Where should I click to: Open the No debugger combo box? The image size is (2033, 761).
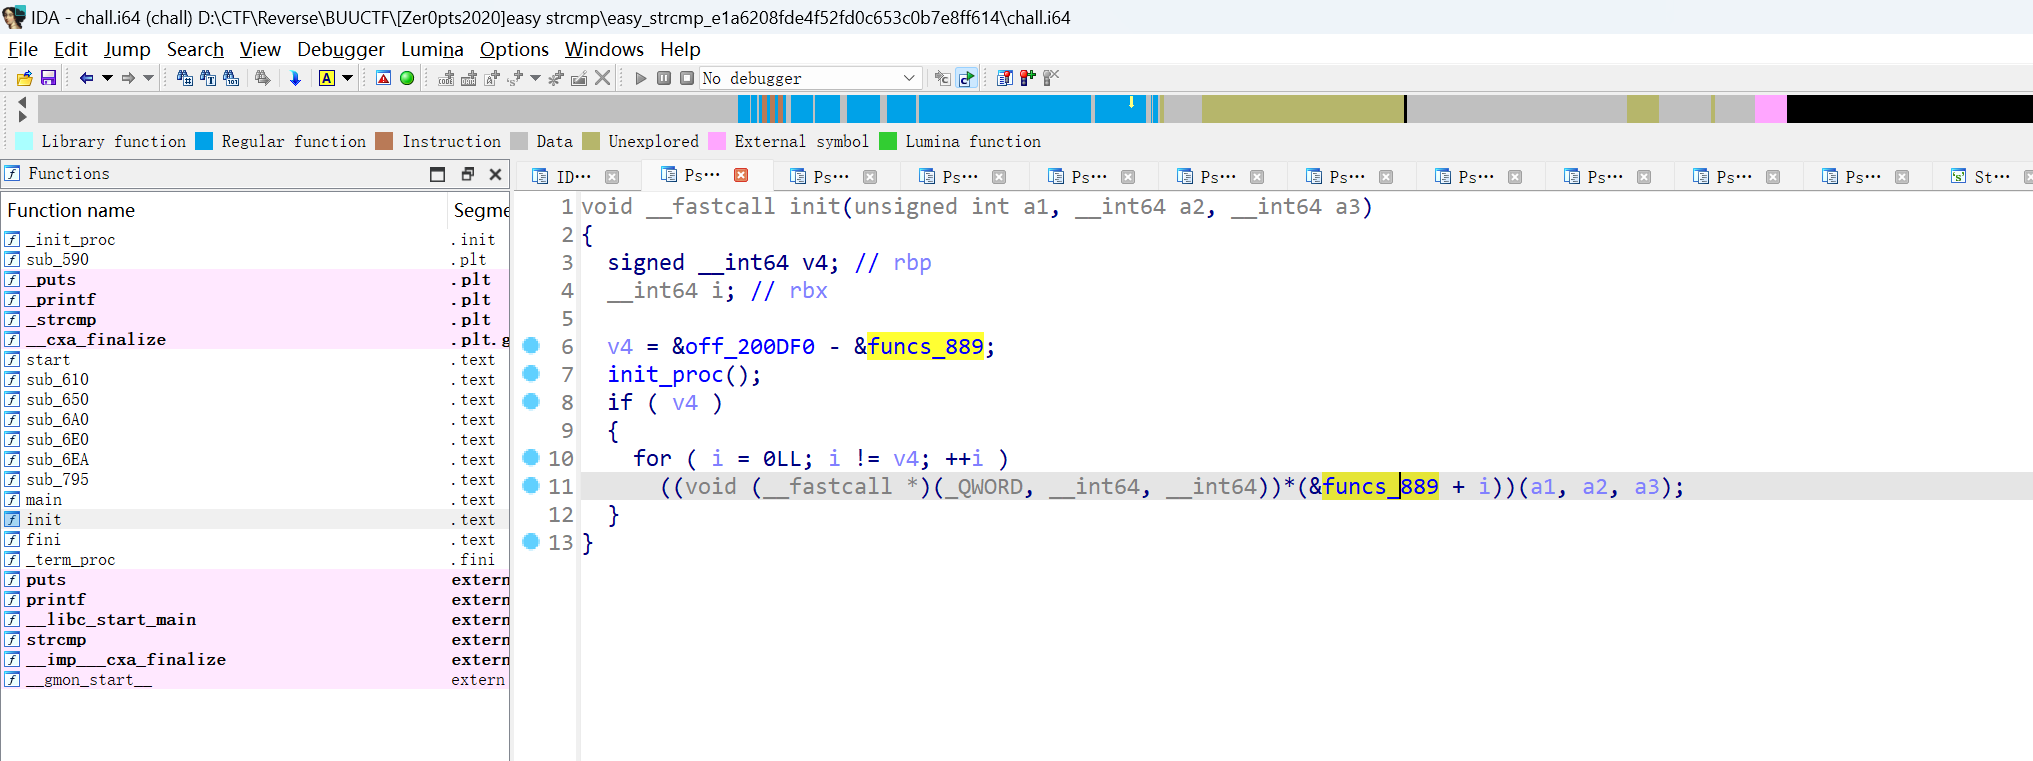click(809, 78)
